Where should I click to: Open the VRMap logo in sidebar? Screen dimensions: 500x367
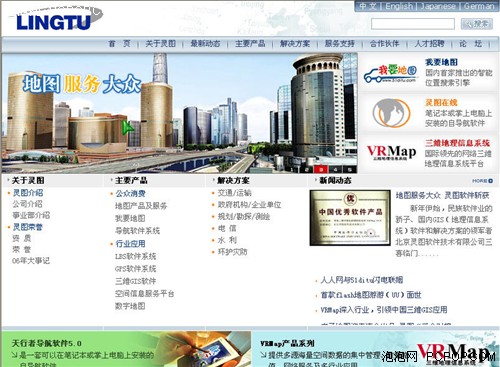pyautogui.click(x=391, y=152)
